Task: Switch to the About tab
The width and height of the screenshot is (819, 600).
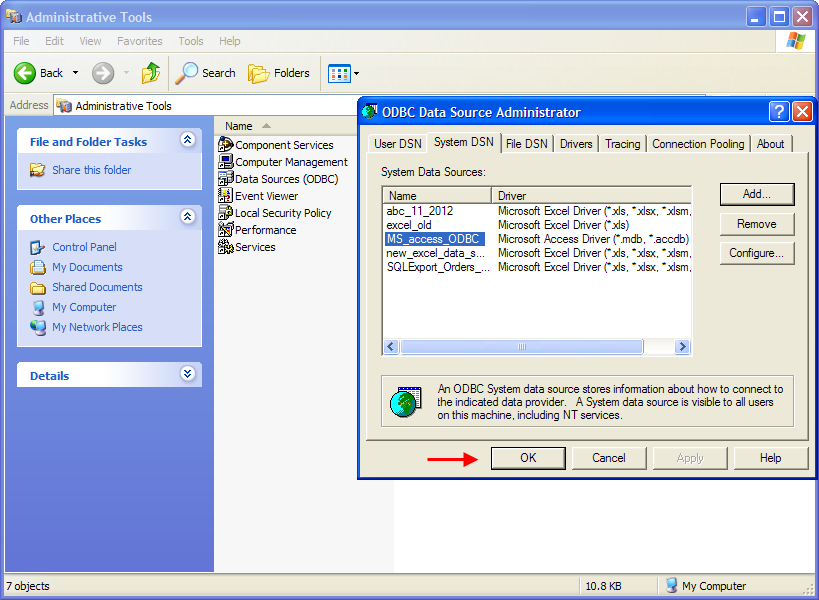Action: tap(770, 144)
